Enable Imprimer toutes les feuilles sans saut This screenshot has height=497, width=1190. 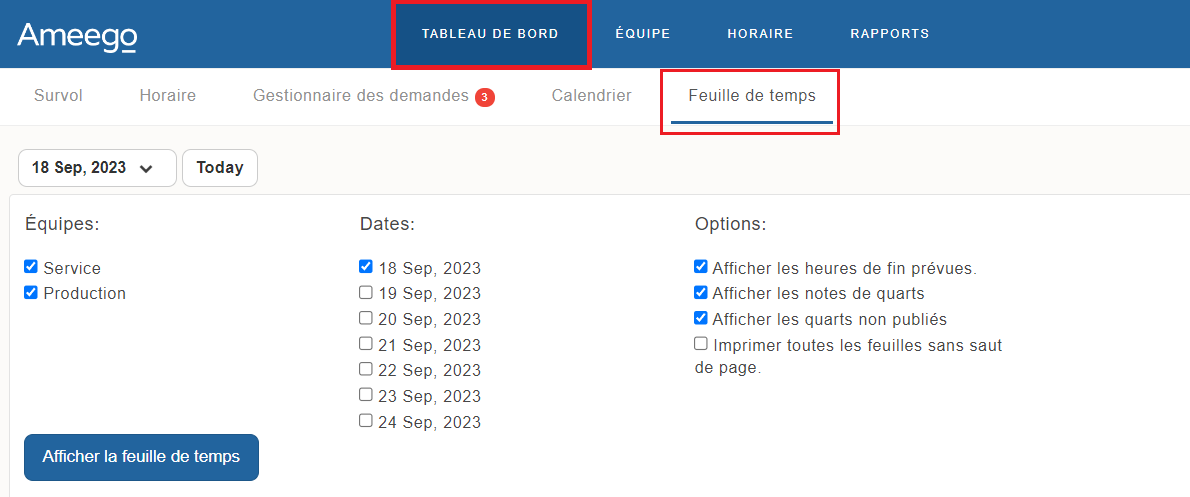point(701,344)
